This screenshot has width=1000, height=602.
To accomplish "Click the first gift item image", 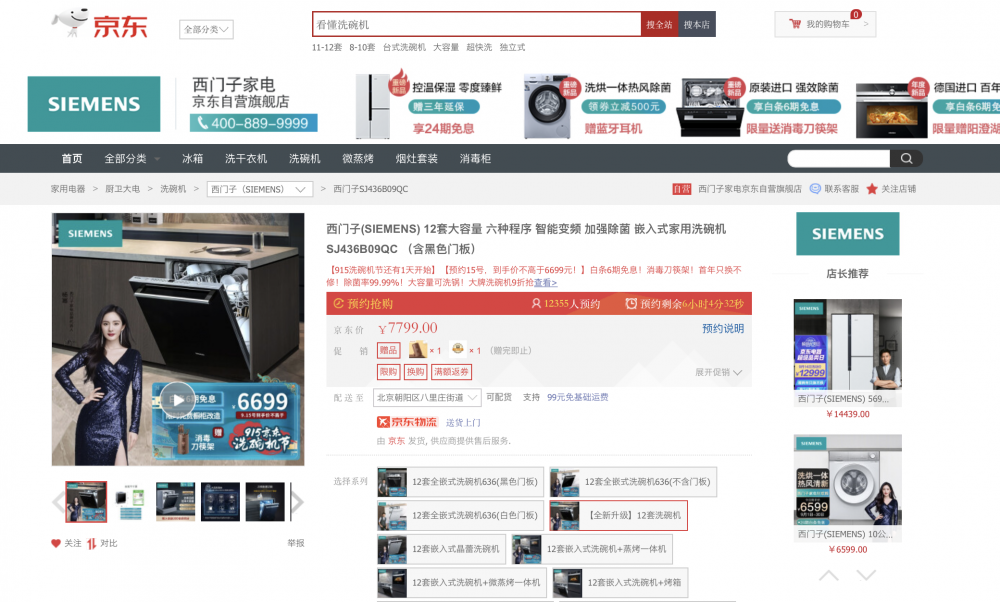I will 418,349.
